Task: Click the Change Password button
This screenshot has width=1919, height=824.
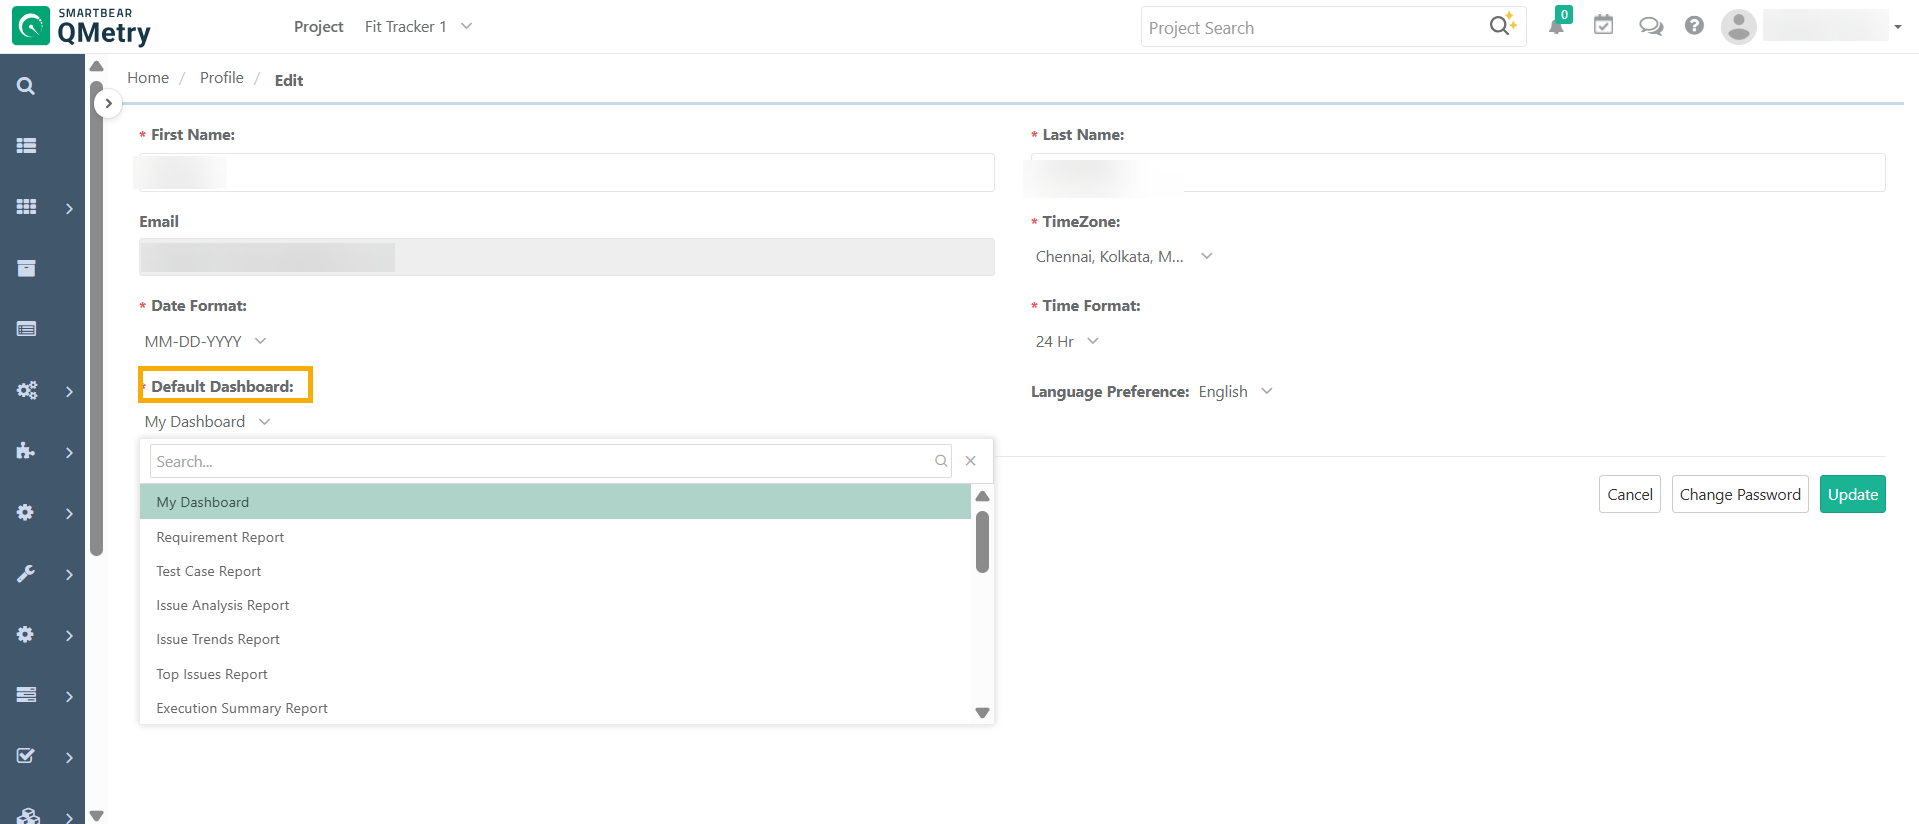Action: tap(1739, 494)
